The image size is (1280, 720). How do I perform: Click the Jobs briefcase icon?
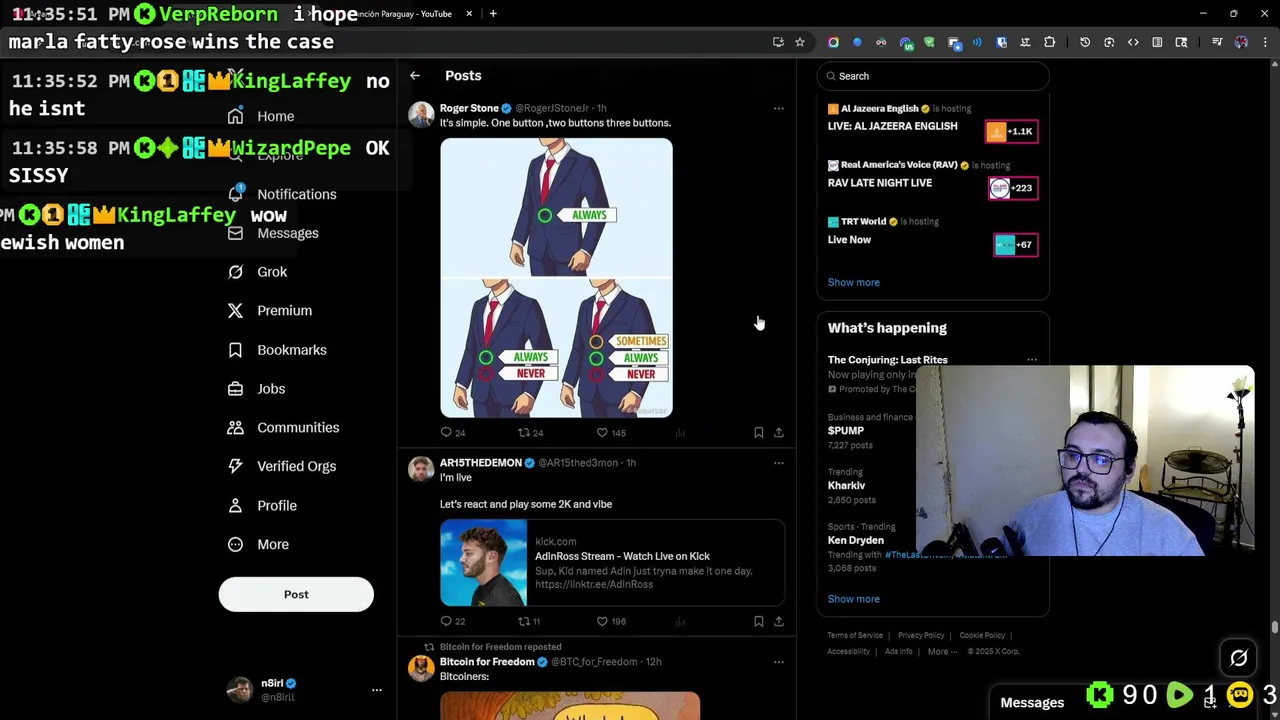[235, 389]
